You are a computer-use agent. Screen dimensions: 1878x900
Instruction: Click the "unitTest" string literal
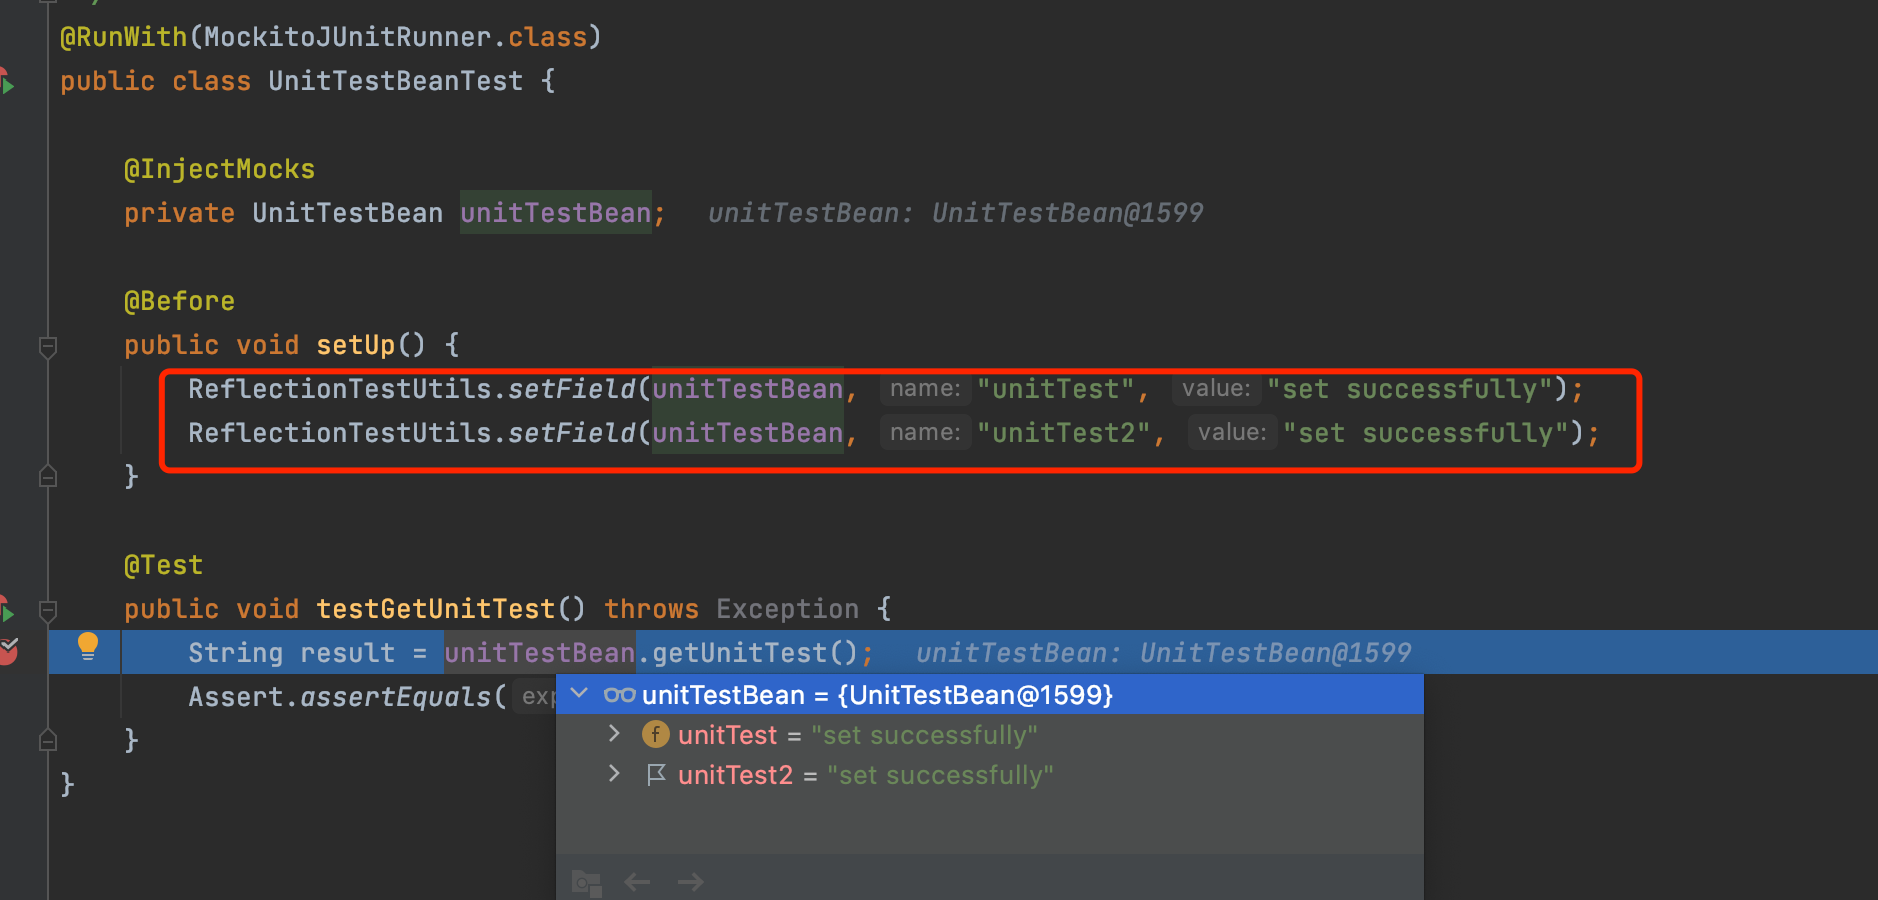1055,389
